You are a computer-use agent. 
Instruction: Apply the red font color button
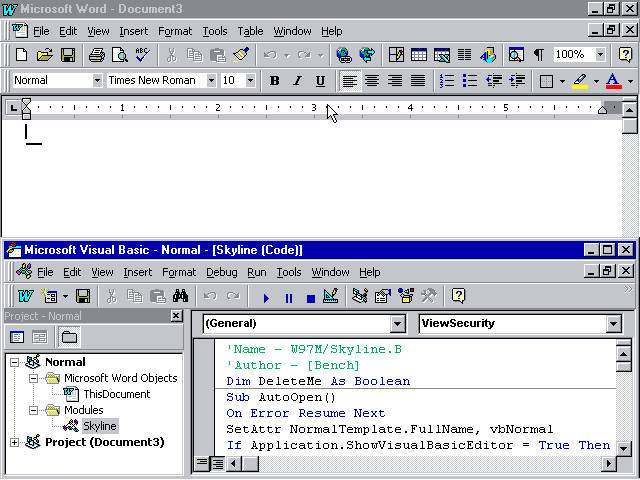(613, 81)
